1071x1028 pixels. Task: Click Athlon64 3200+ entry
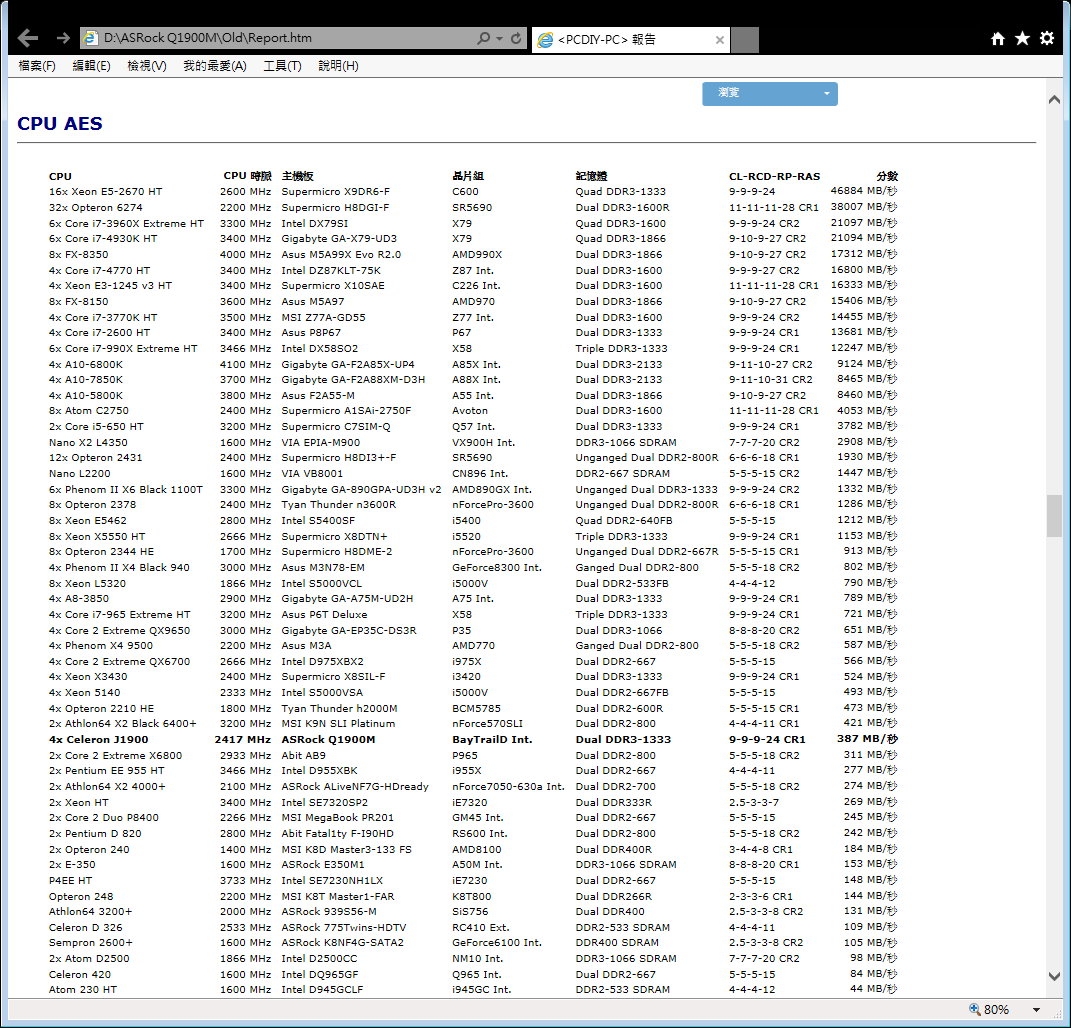91,912
